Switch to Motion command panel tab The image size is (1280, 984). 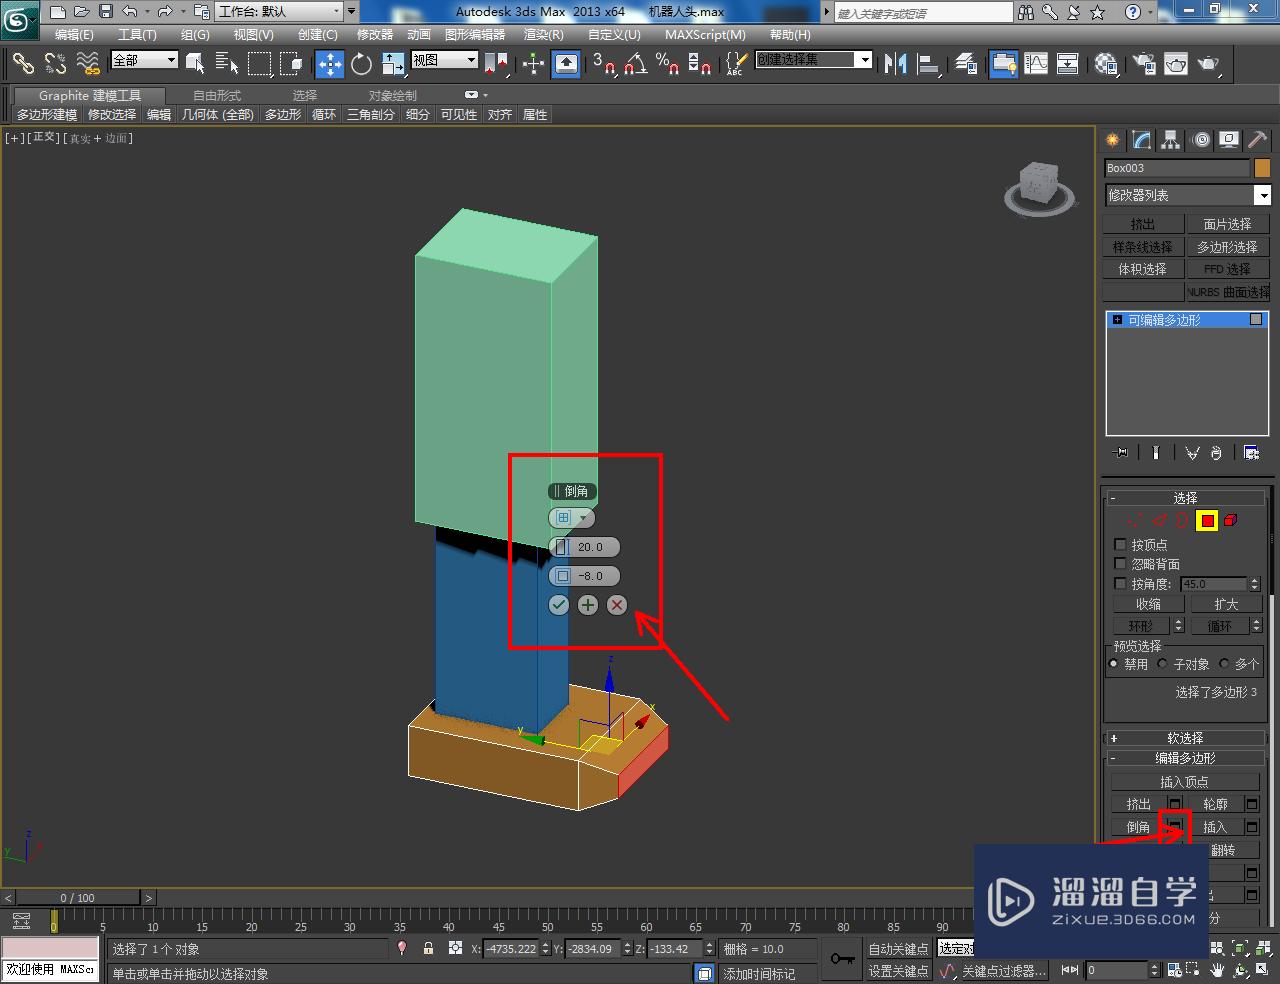1200,140
